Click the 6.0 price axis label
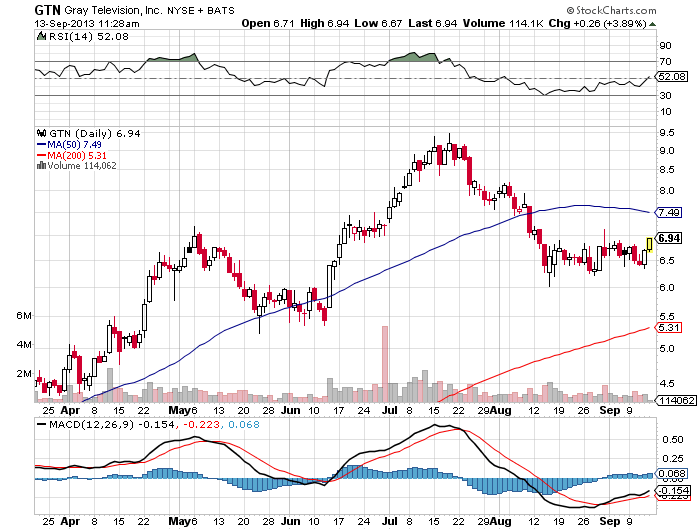The height and width of the screenshot is (530, 700). click(667, 288)
